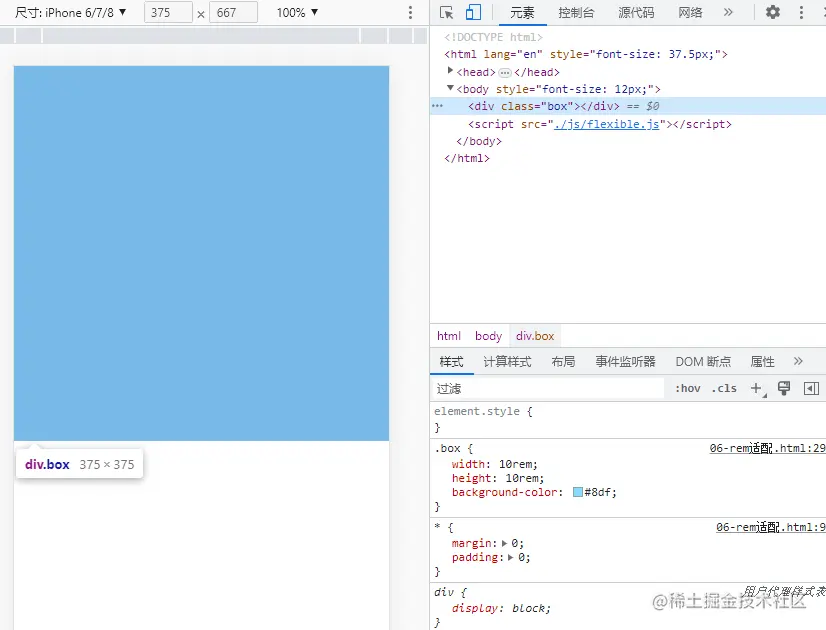The width and height of the screenshot is (826, 630).
Task: Select the div class="box" DOM row
Action: tap(628, 106)
